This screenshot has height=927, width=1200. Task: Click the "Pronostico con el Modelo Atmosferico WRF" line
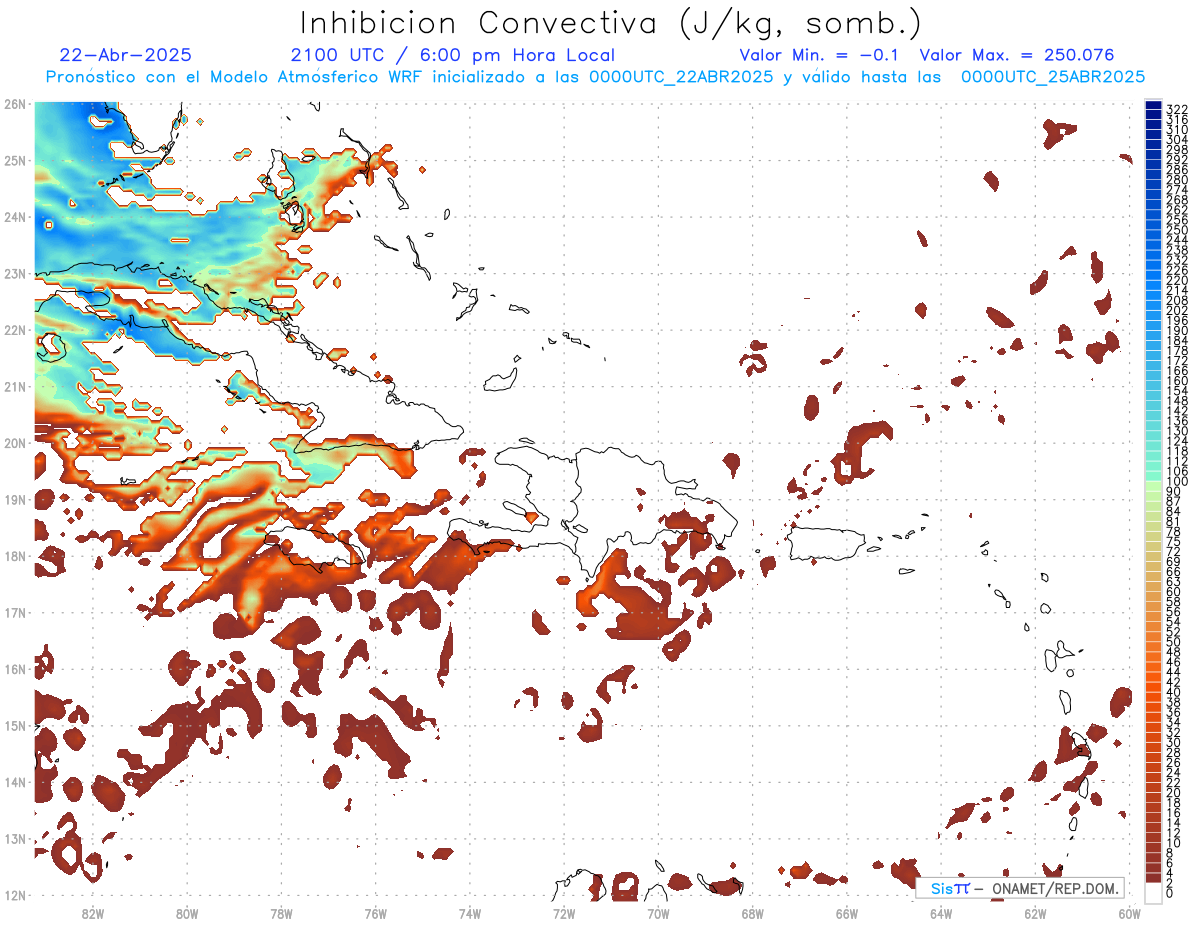click(x=595, y=77)
